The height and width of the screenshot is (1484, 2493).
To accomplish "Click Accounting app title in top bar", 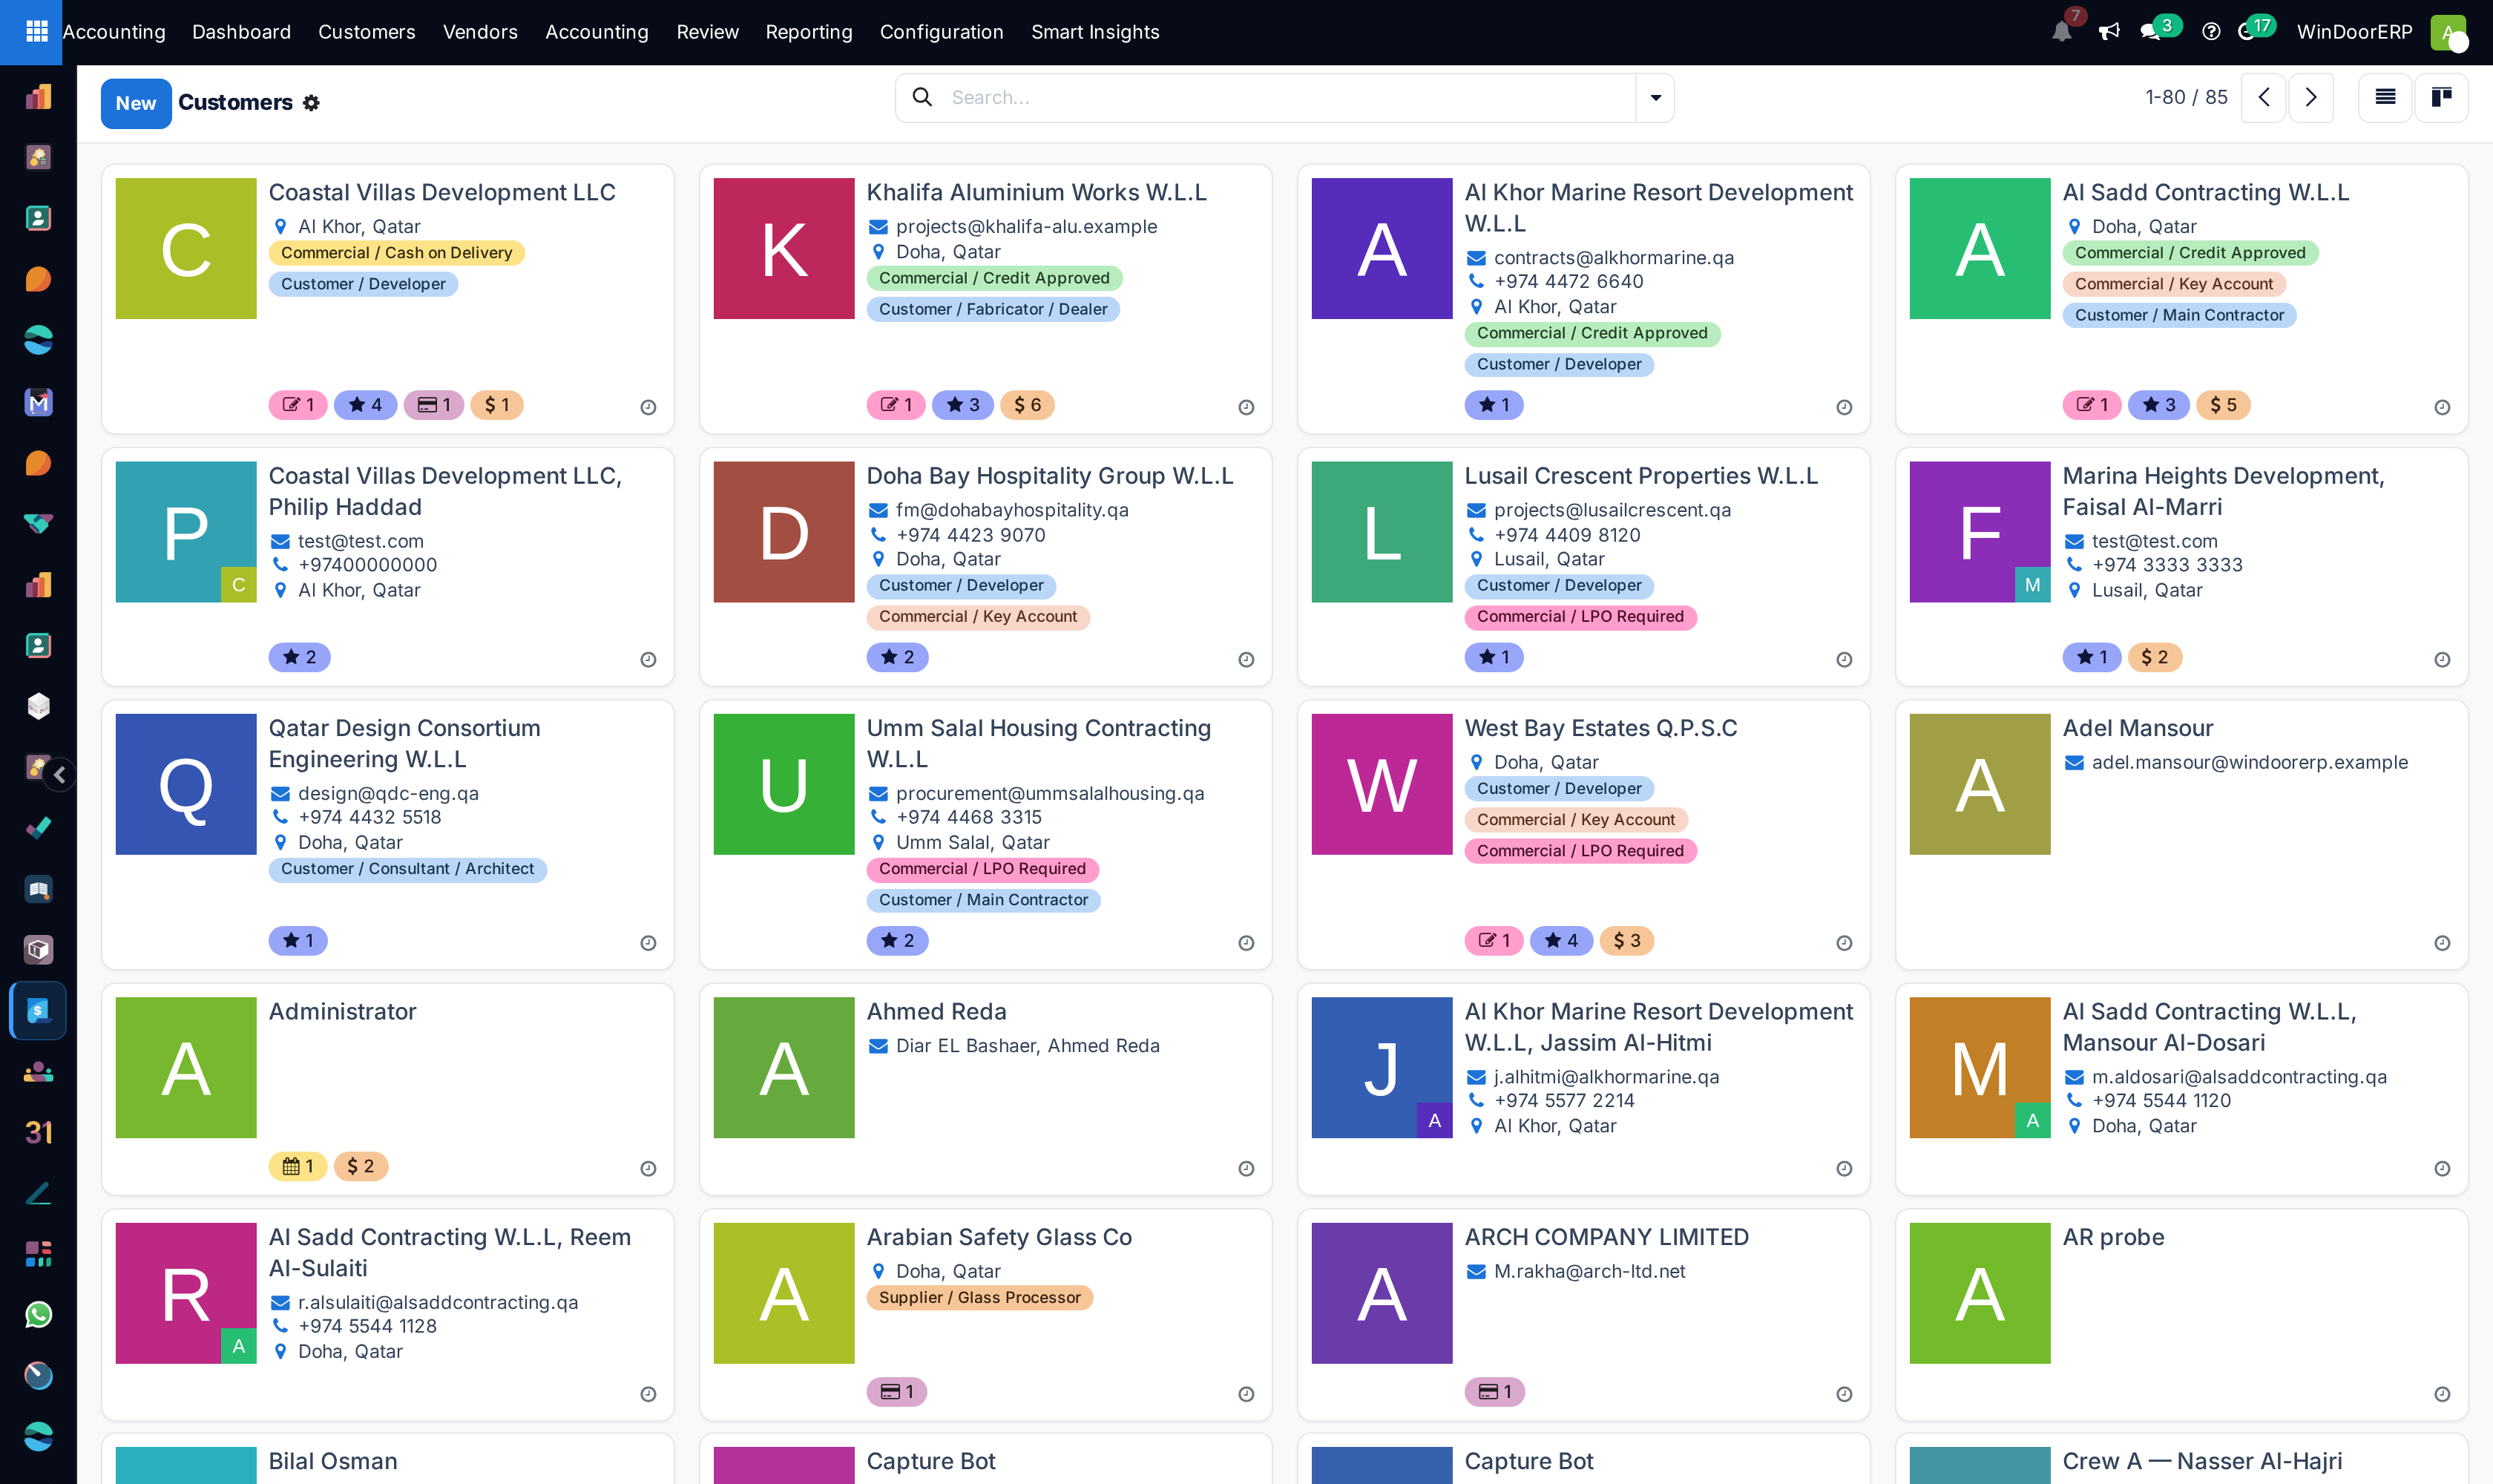I will tap(114, 32).
